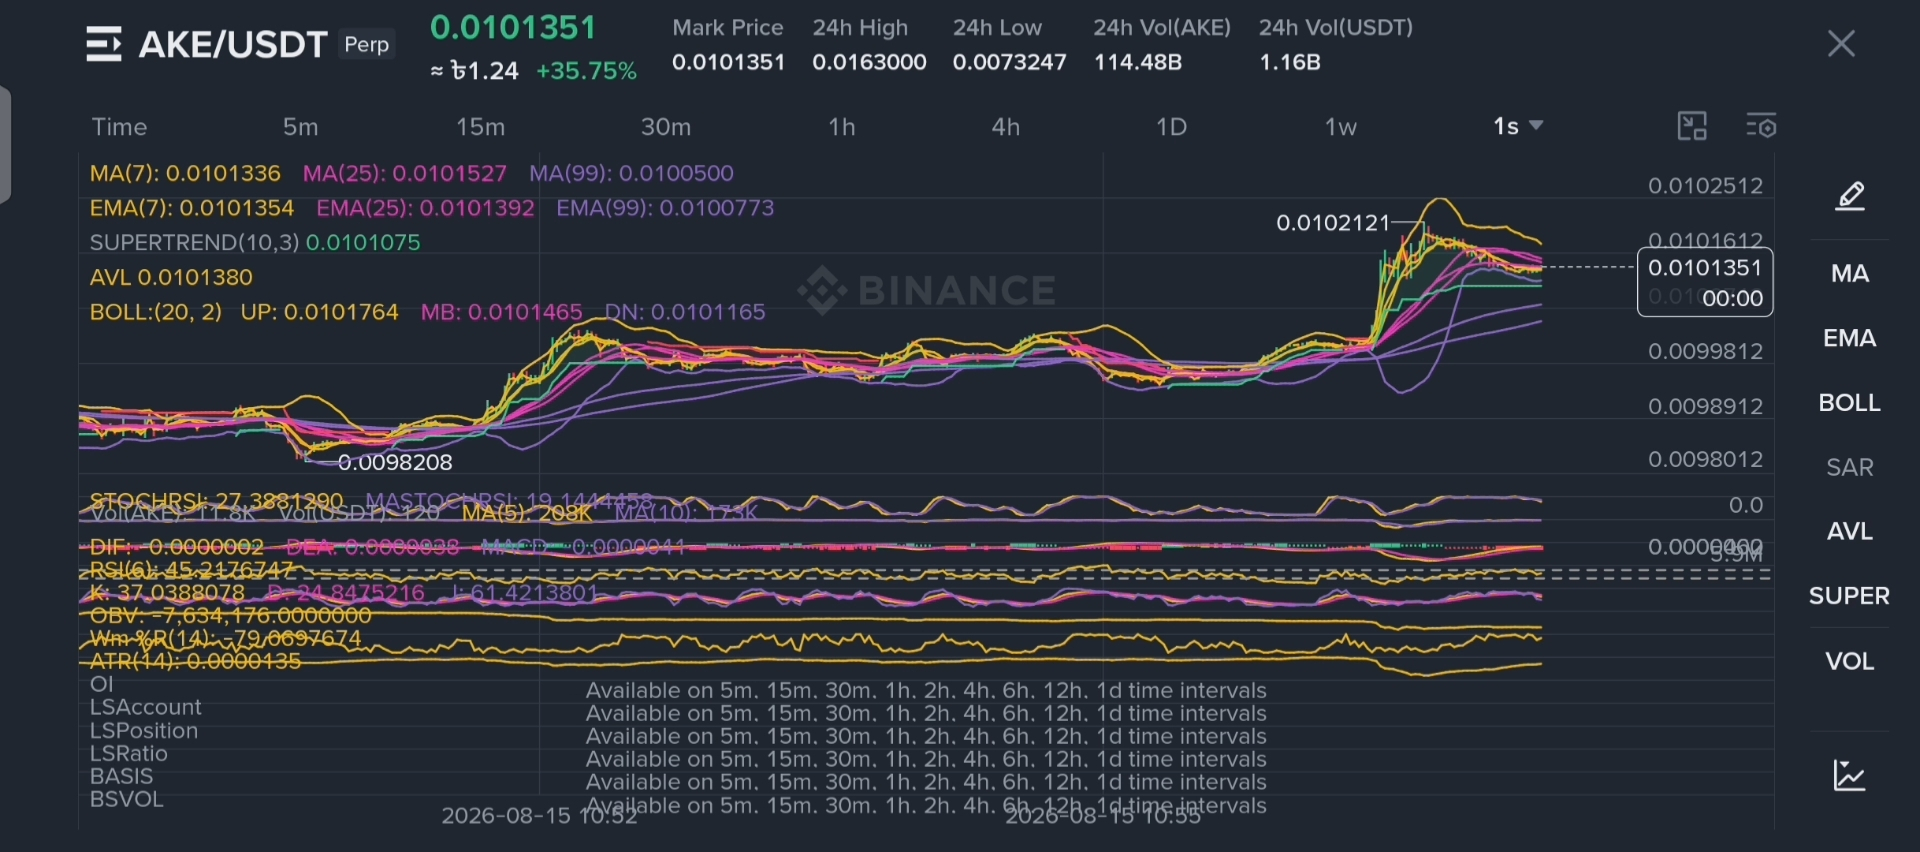Click the 0.0102121 high price marker
Image resolution: width=1920 pixels, height=852 pixels.
pyautogui.click(x=1333, y=223)
